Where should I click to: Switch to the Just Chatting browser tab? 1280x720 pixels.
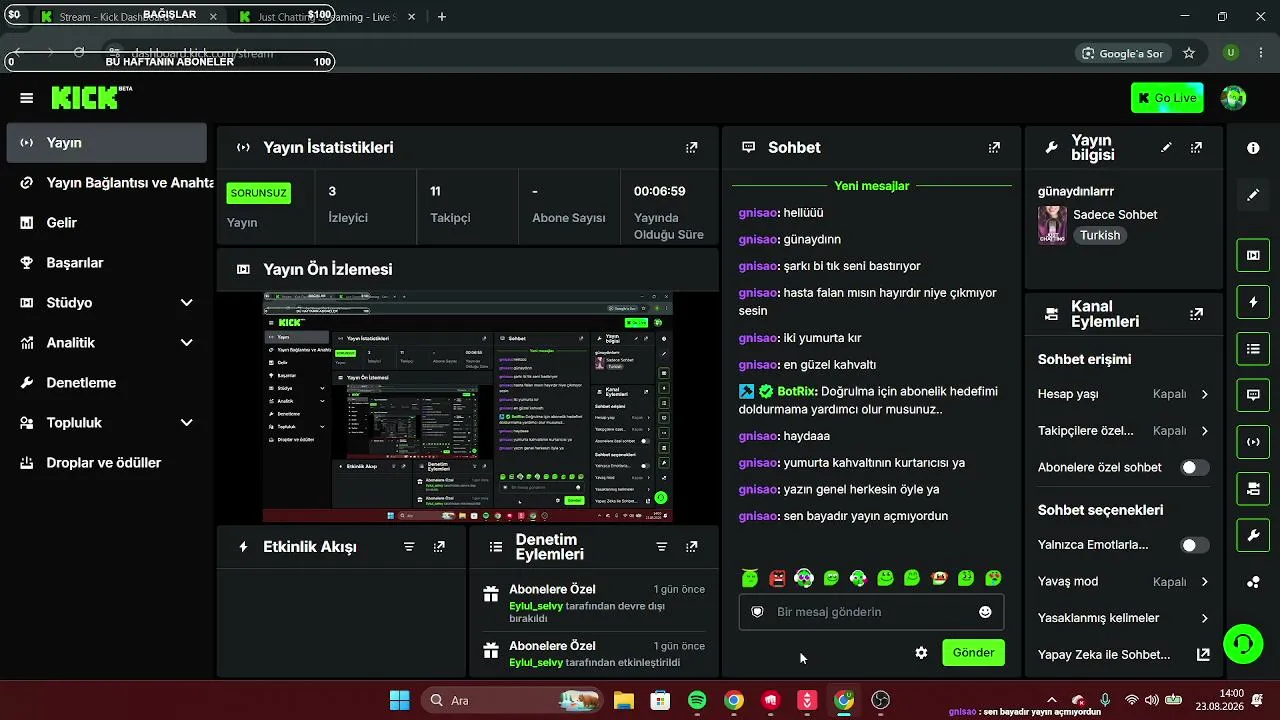pyautogui.click(x=325, y=17)
